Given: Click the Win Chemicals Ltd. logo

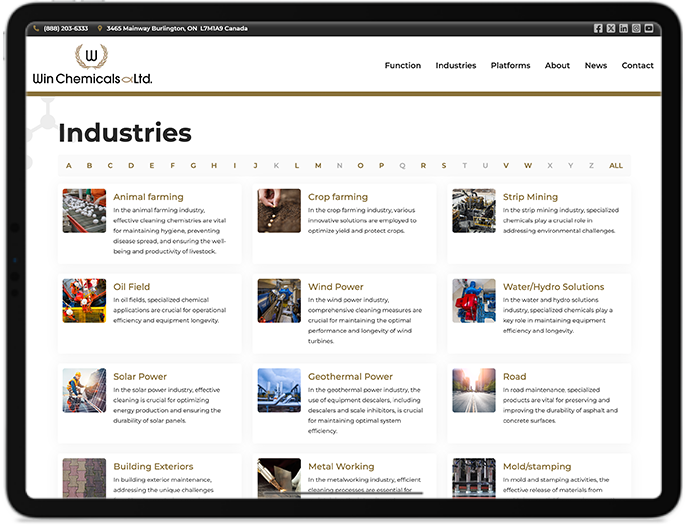Looking at the screenshot, I should (x=93, y=64).
